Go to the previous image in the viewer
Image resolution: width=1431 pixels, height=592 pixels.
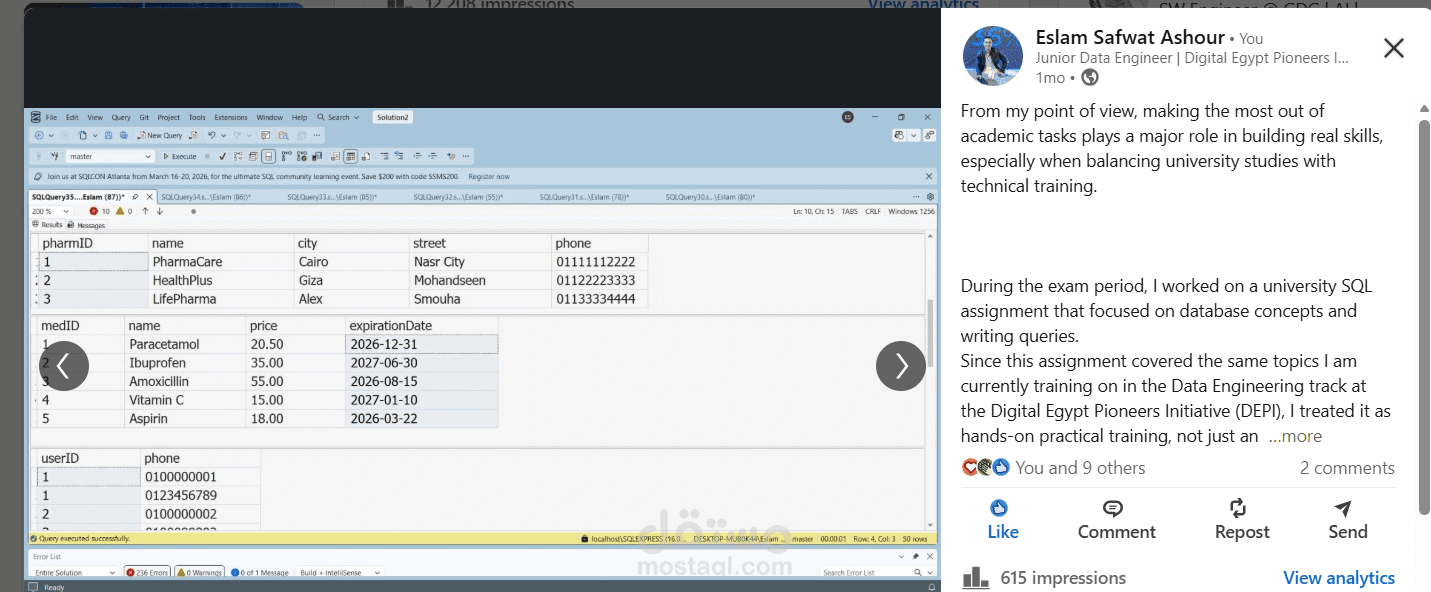64,366
